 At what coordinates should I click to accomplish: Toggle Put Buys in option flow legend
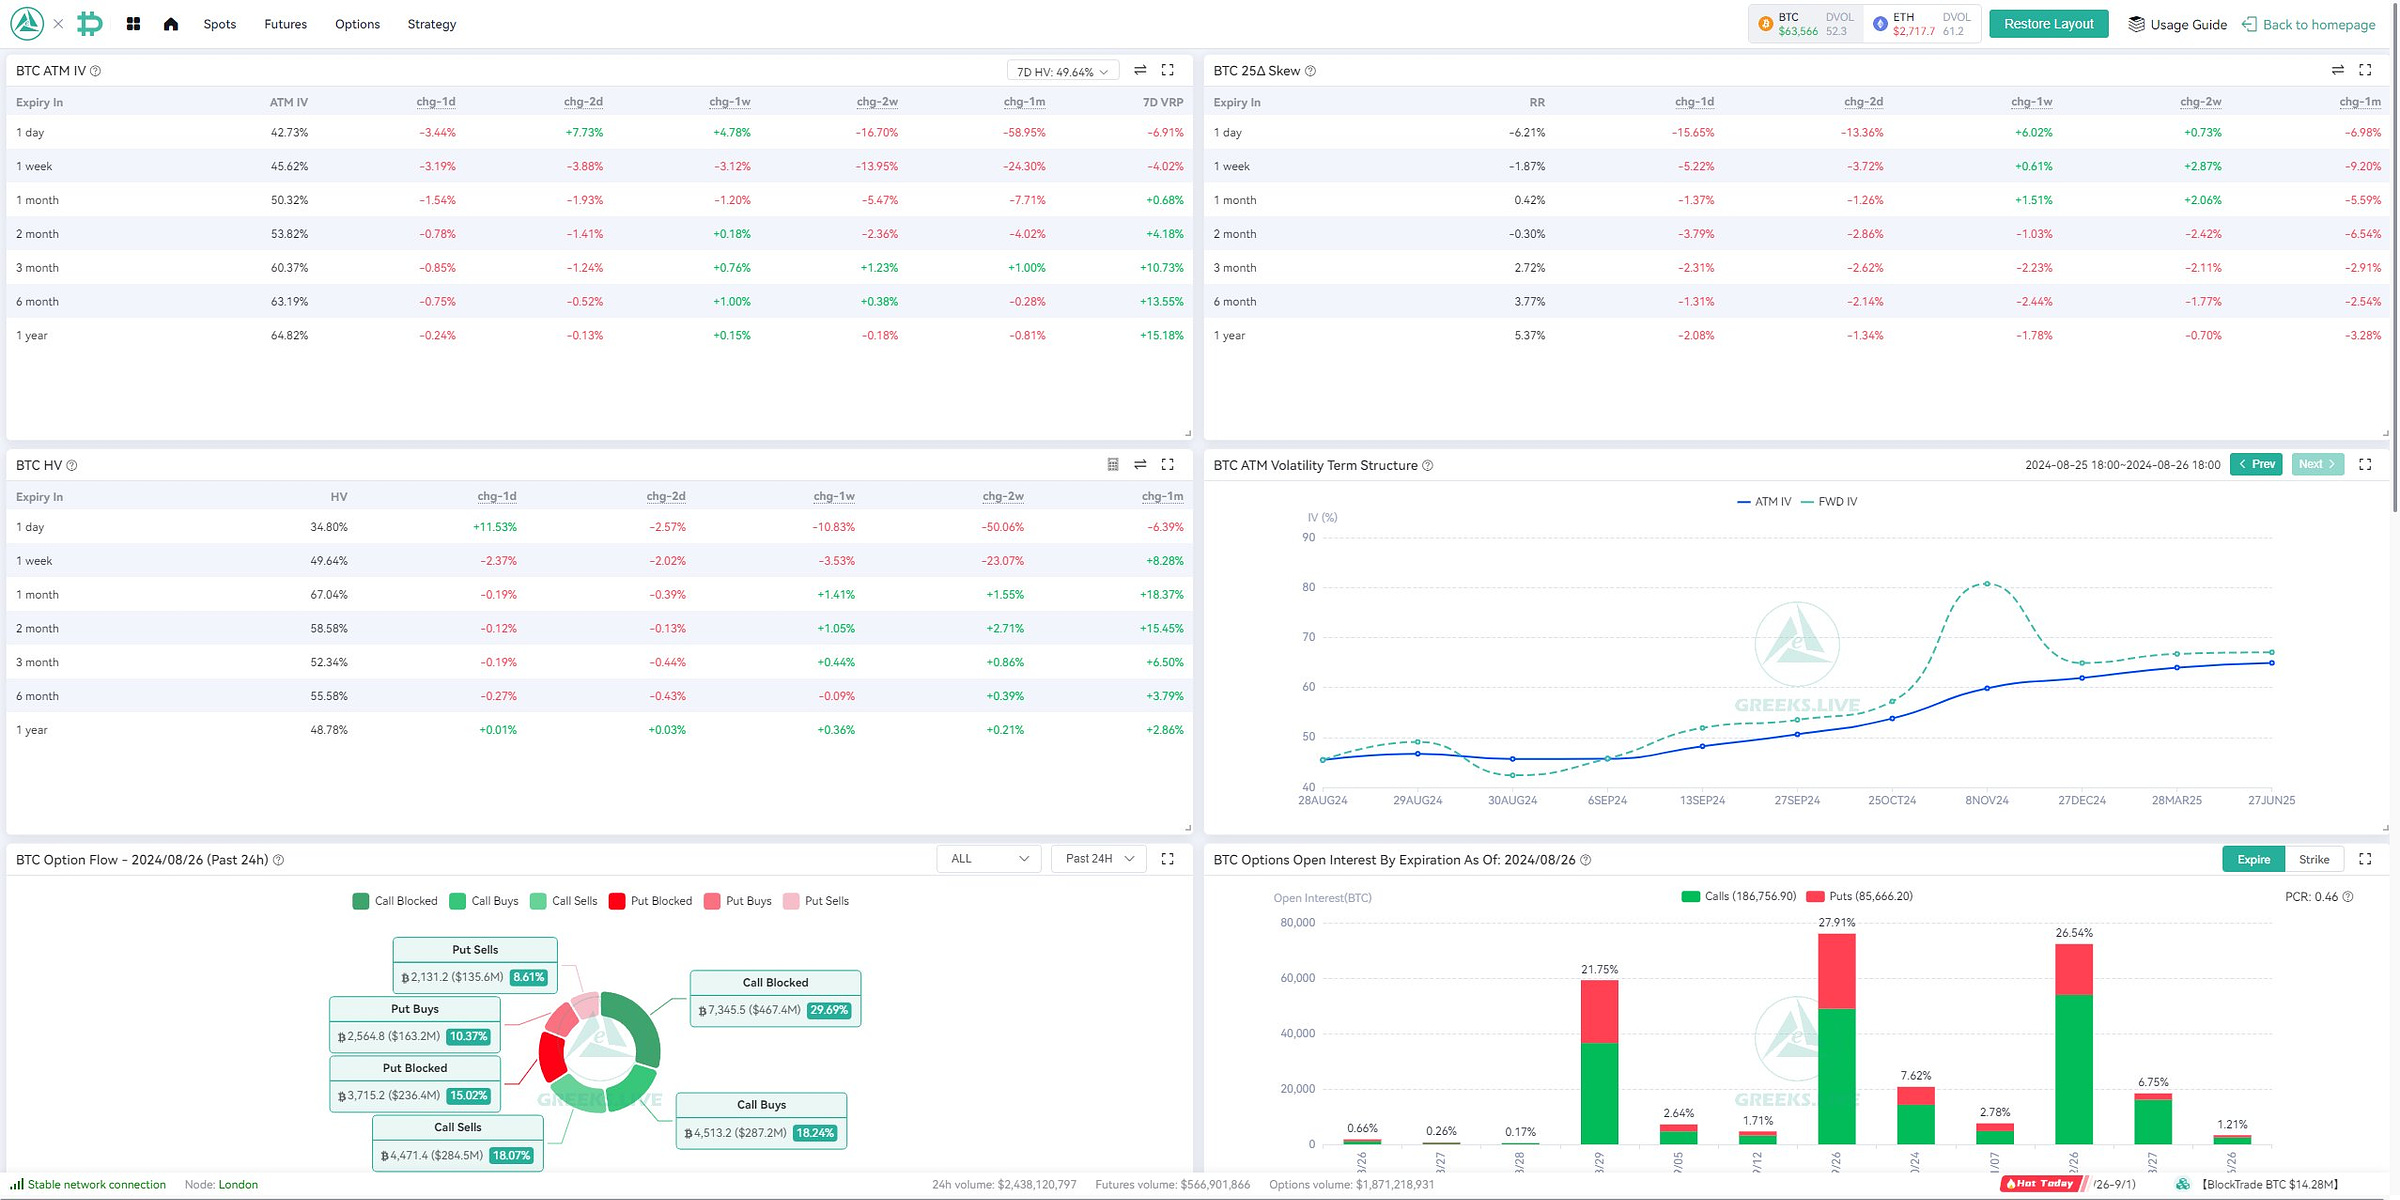[738, 901]
